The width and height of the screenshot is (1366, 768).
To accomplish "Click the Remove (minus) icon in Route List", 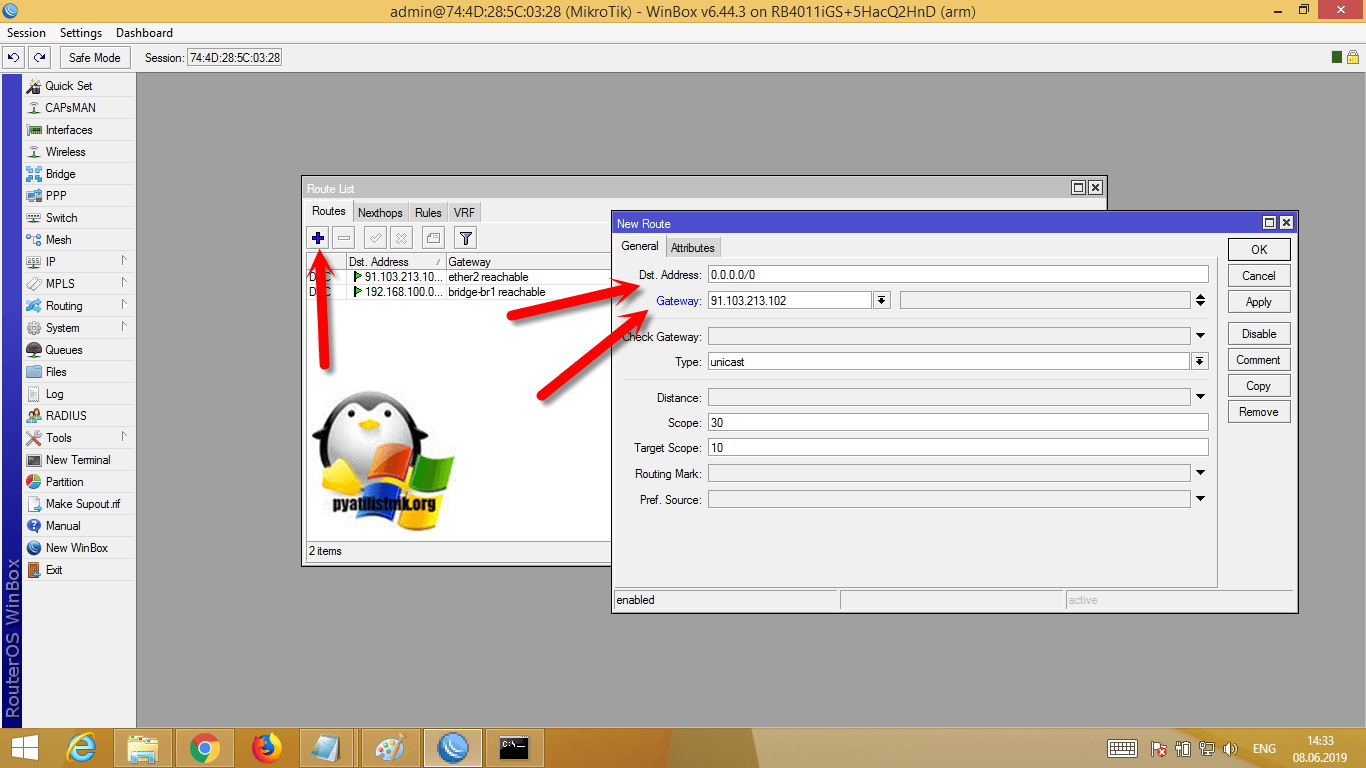I will pos(343,238).
